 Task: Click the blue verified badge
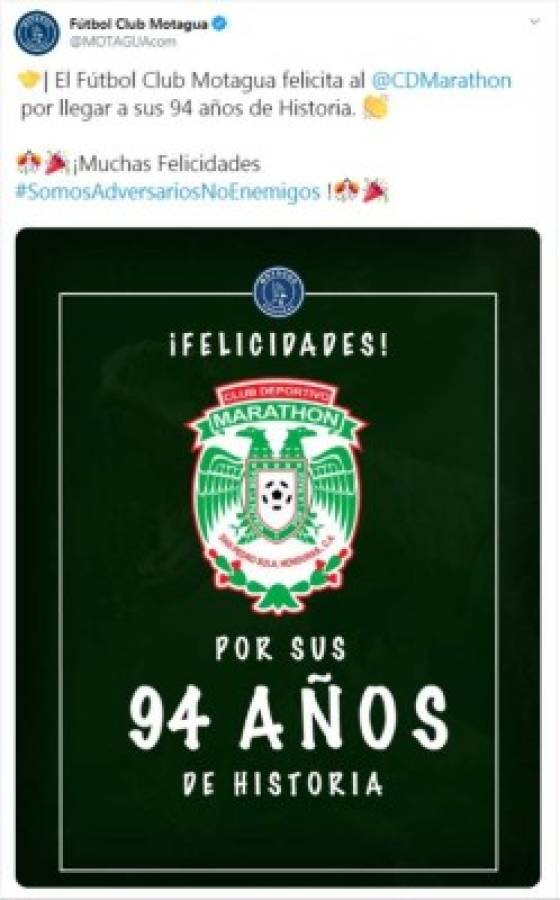[x=220, y=24]
